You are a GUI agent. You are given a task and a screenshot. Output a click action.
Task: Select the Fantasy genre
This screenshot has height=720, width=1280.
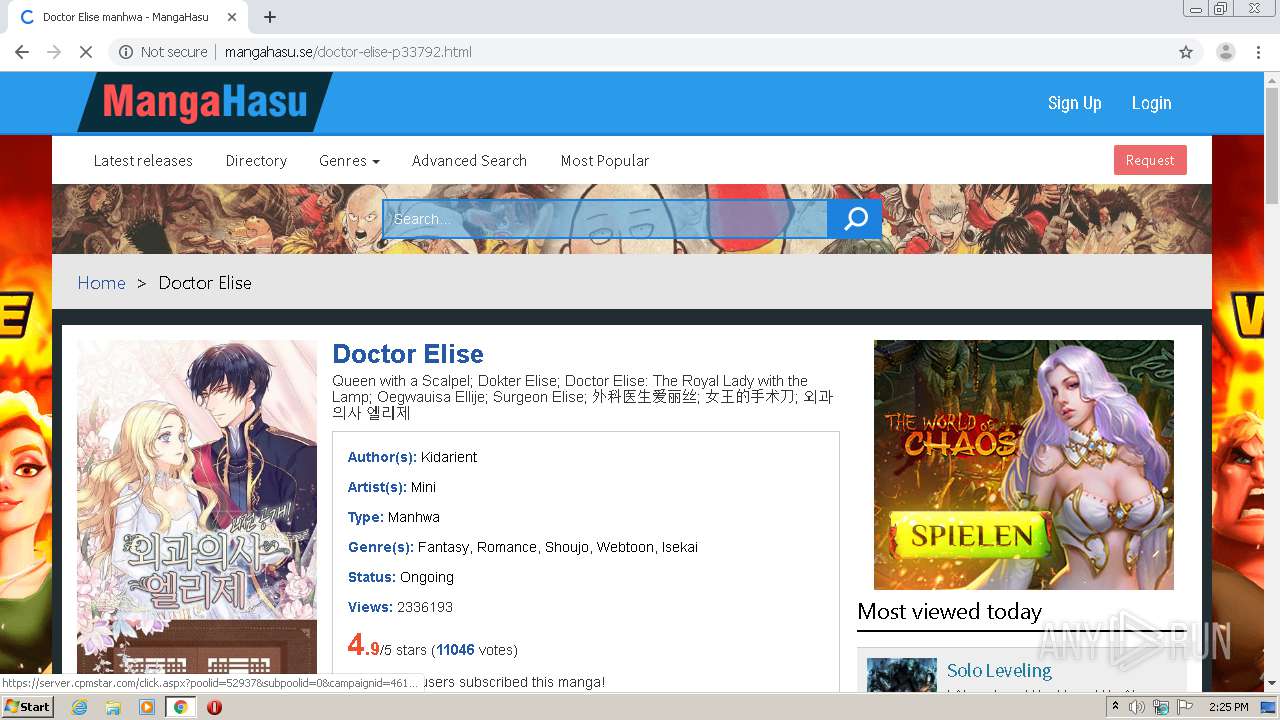443,547
